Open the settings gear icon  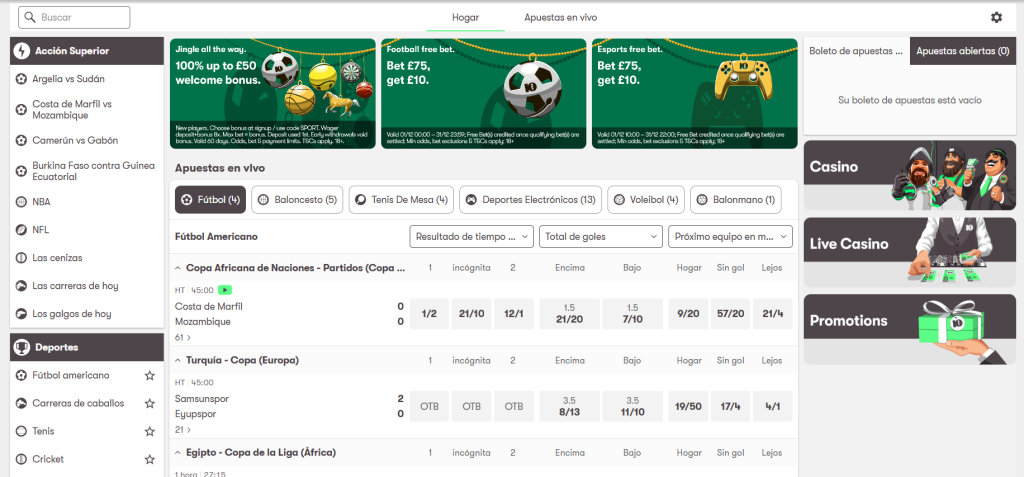996,18
